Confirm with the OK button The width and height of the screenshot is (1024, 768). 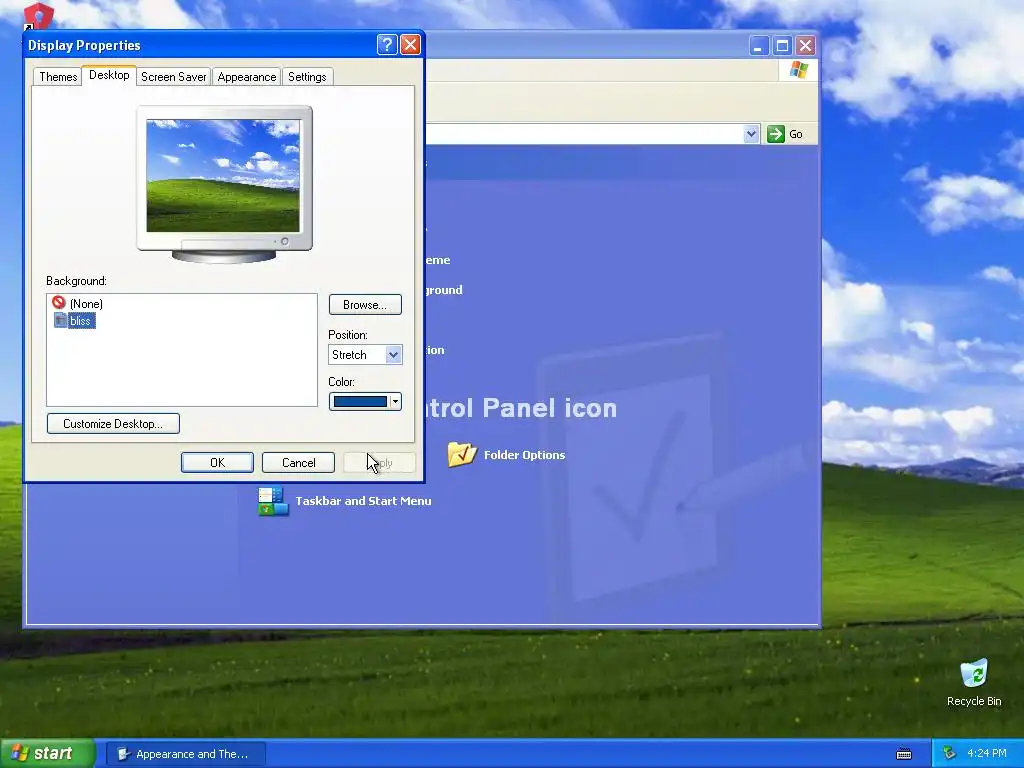[x=217, y=462]
